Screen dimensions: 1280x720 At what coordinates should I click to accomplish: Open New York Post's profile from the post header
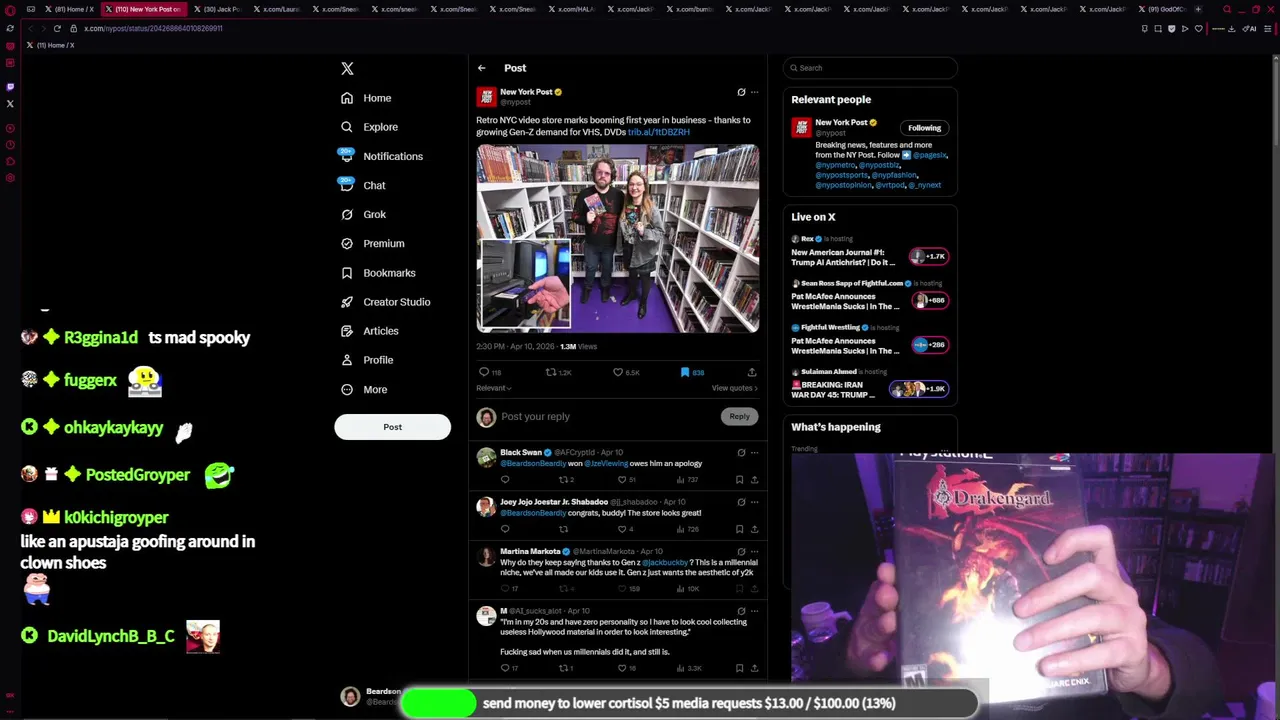(526, 92)
